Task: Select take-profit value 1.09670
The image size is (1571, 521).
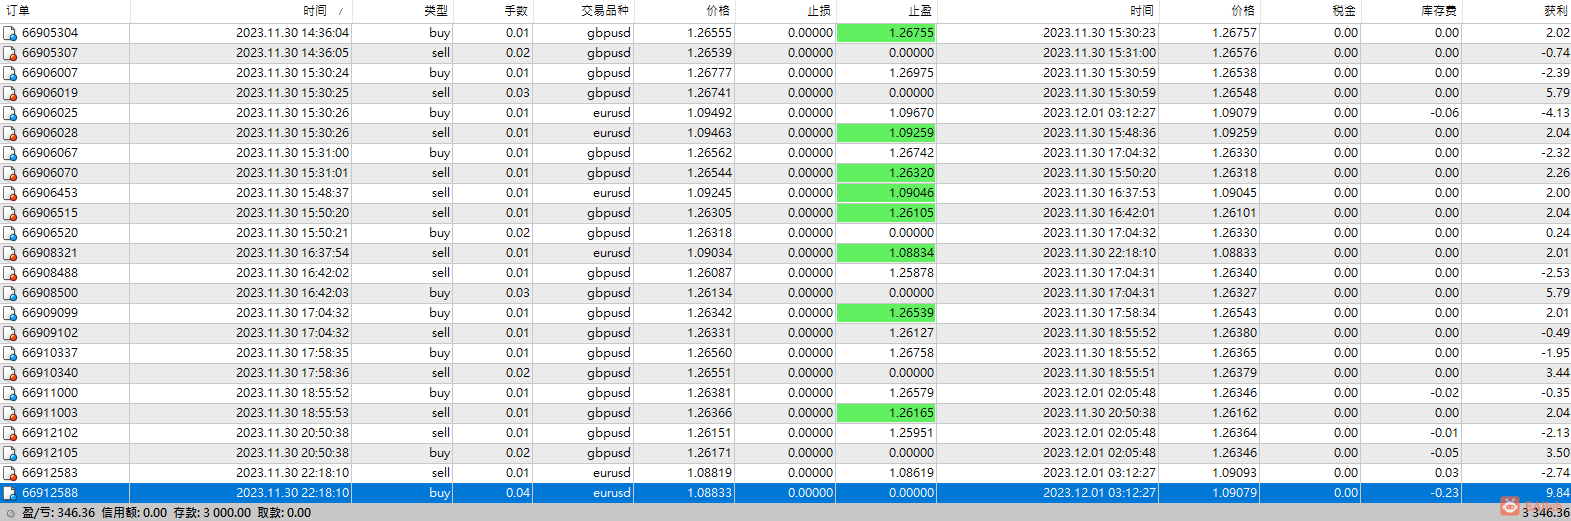Action: pyautogui.click(x=911, y=113)
